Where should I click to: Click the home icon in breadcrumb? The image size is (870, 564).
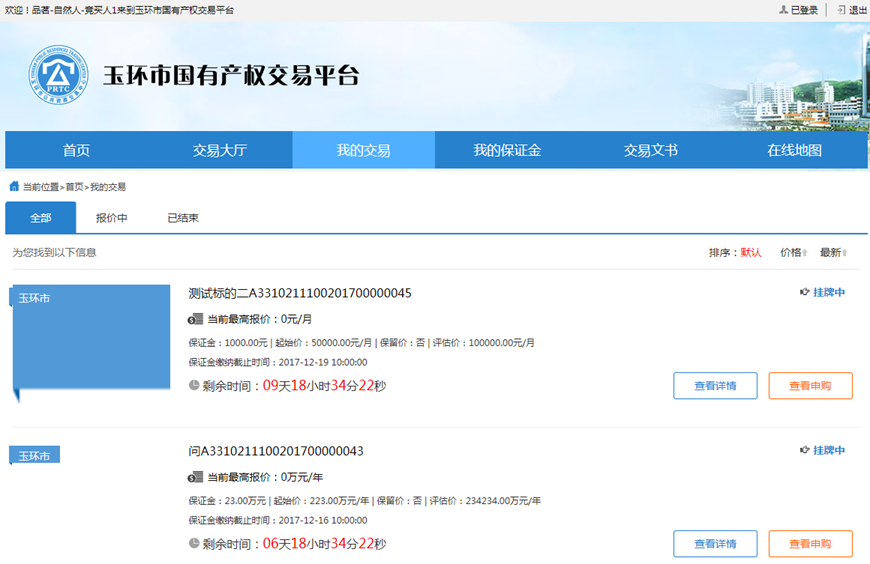pos(14,187)
